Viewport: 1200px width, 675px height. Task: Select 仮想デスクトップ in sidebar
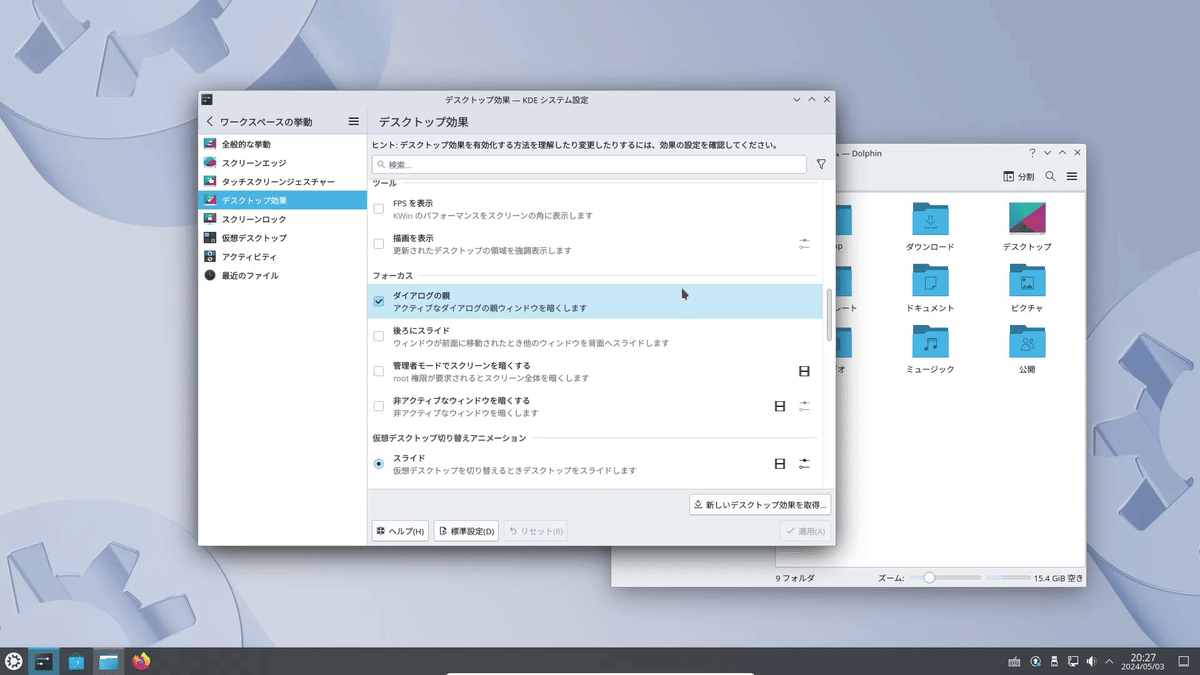[283, 238]
